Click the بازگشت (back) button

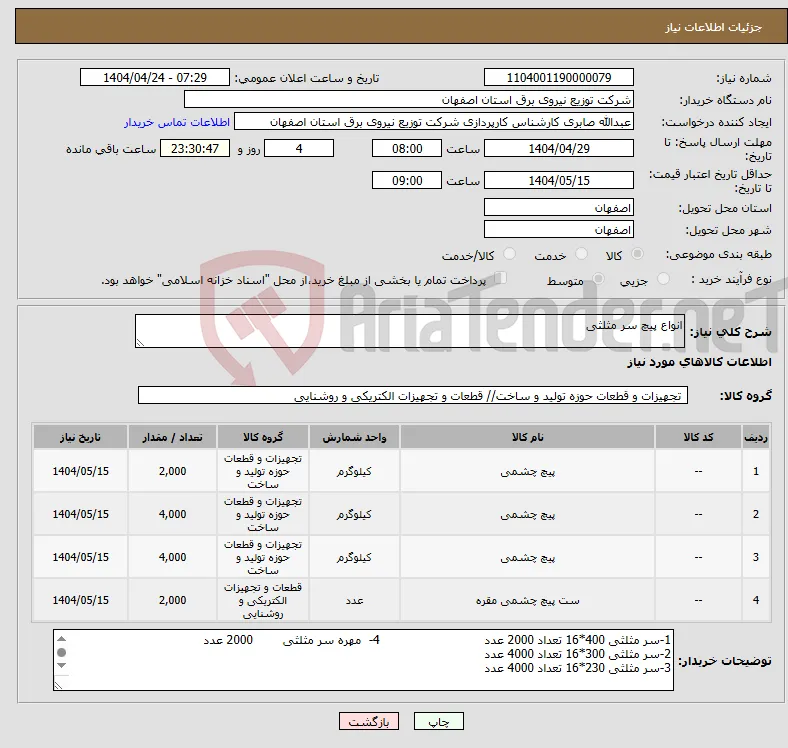pos(369,721)
